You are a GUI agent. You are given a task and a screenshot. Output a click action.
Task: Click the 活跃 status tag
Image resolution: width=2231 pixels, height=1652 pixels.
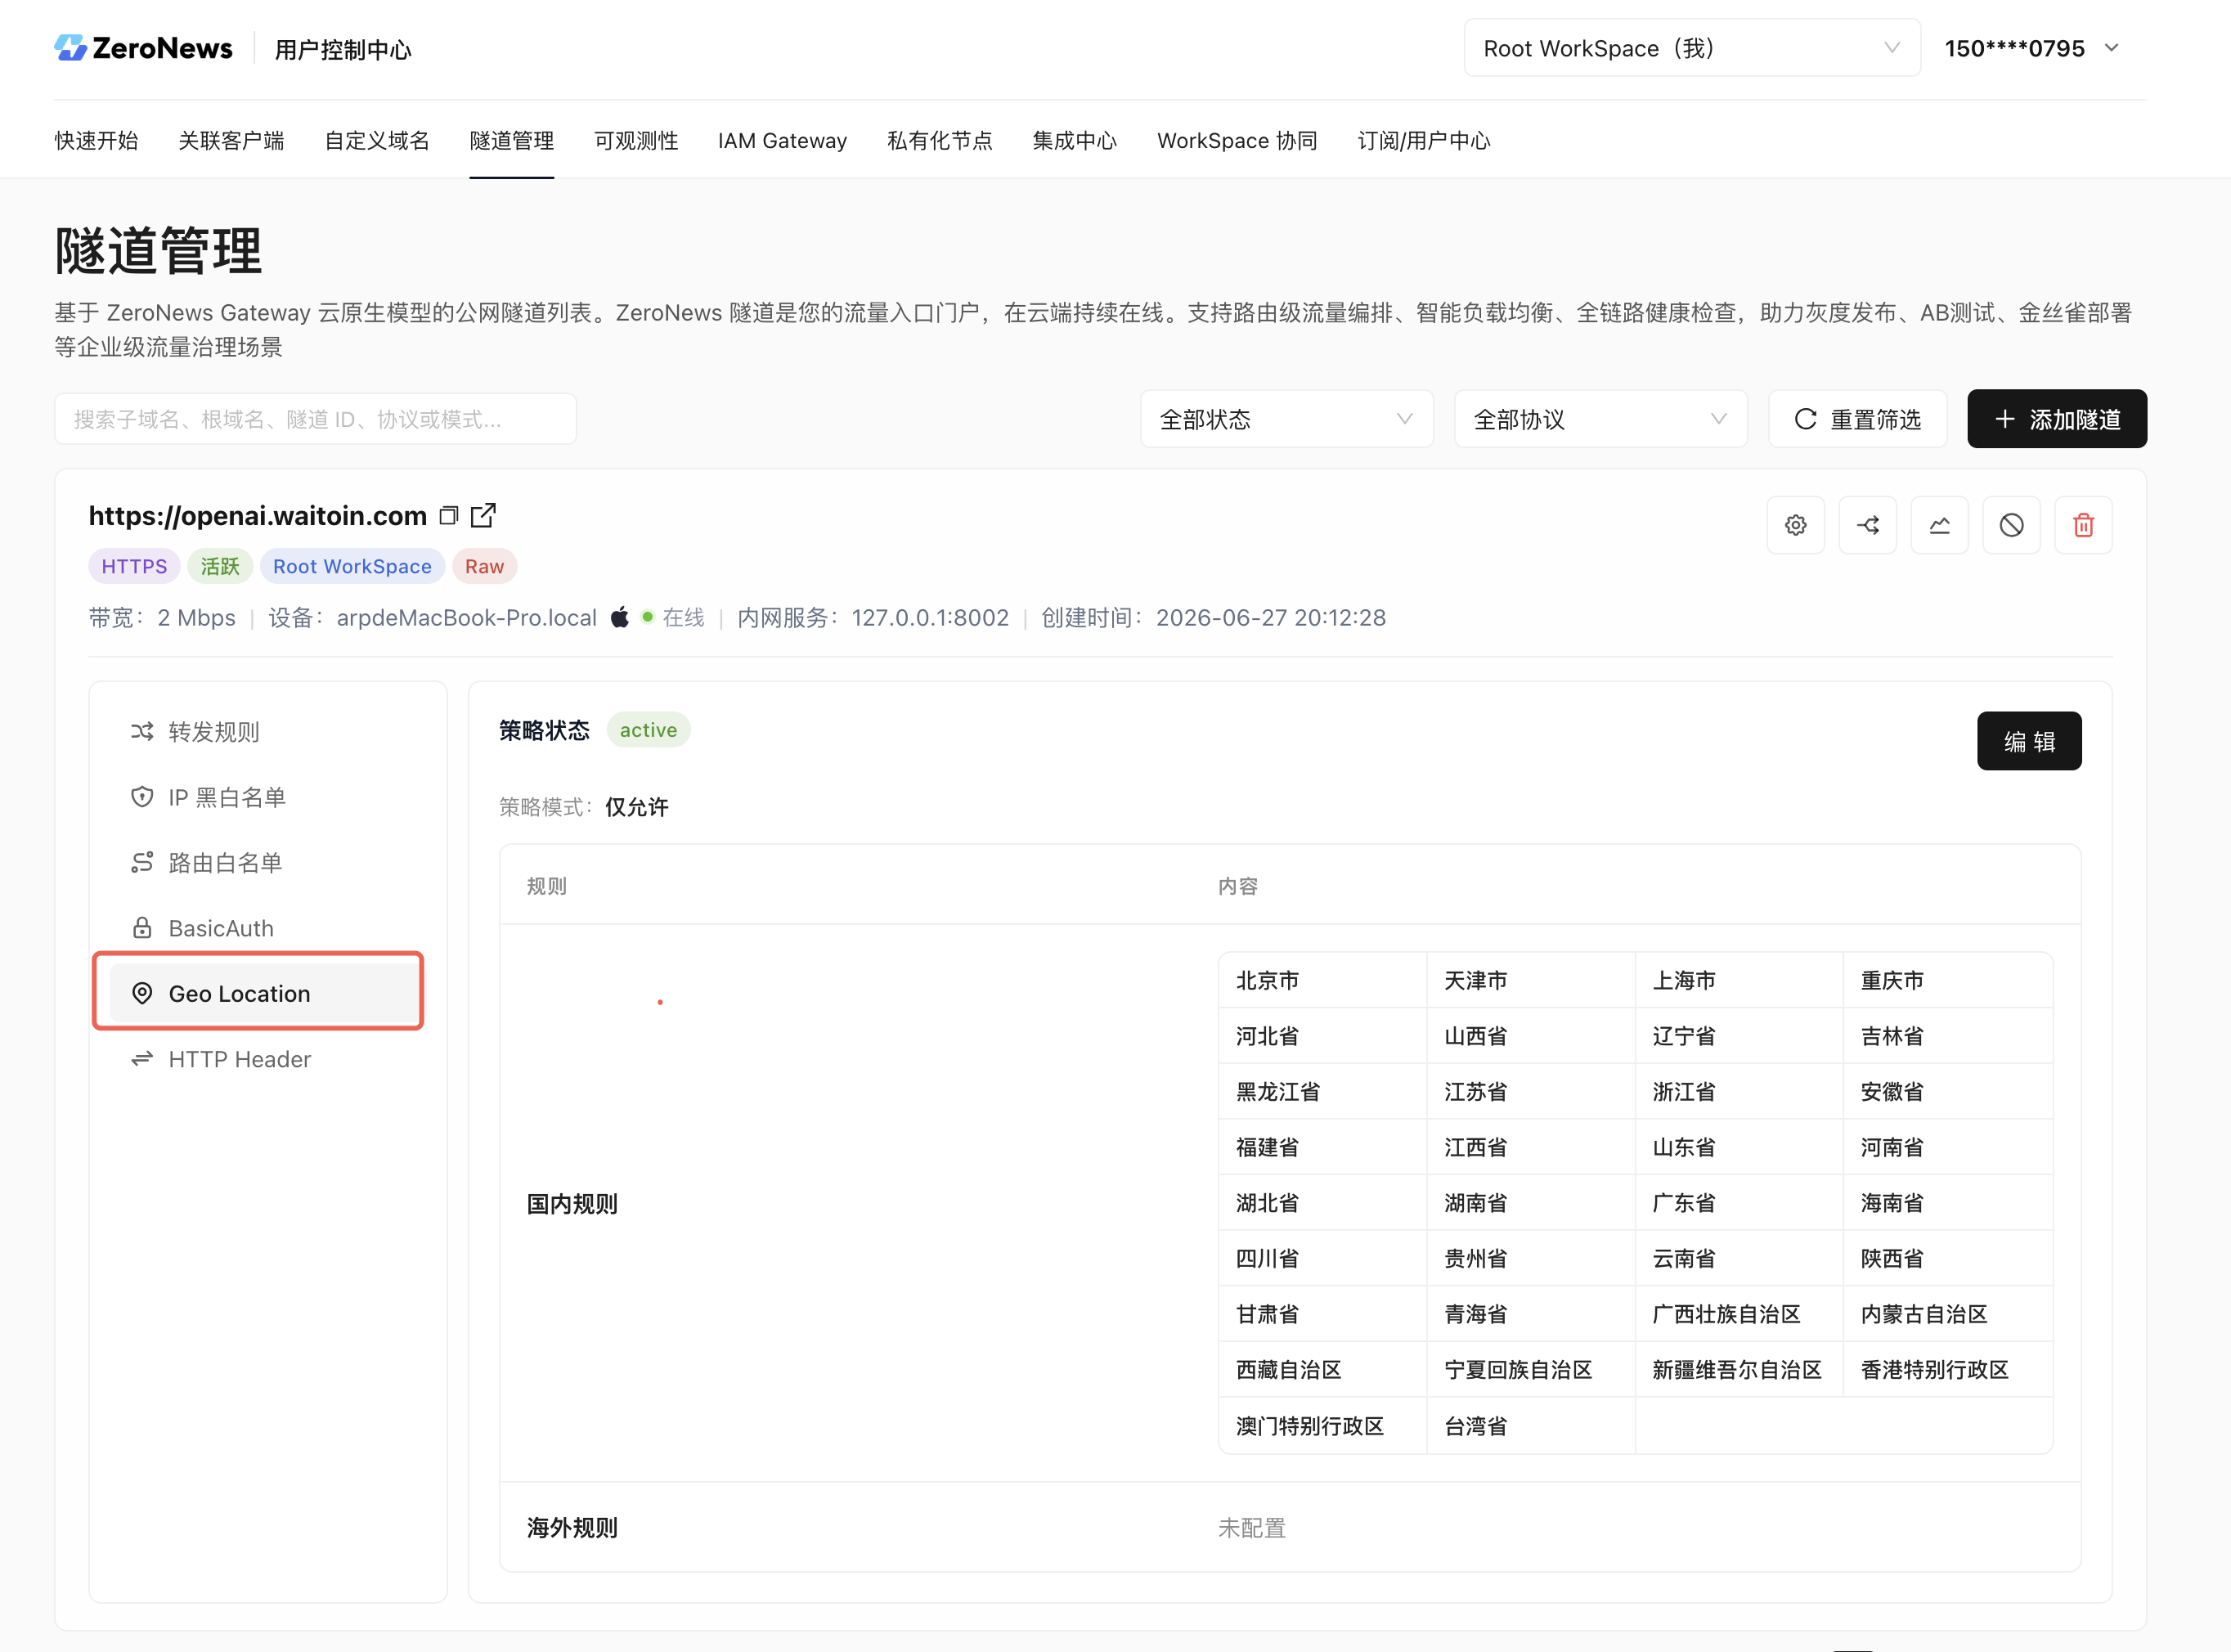pos(220,566)
